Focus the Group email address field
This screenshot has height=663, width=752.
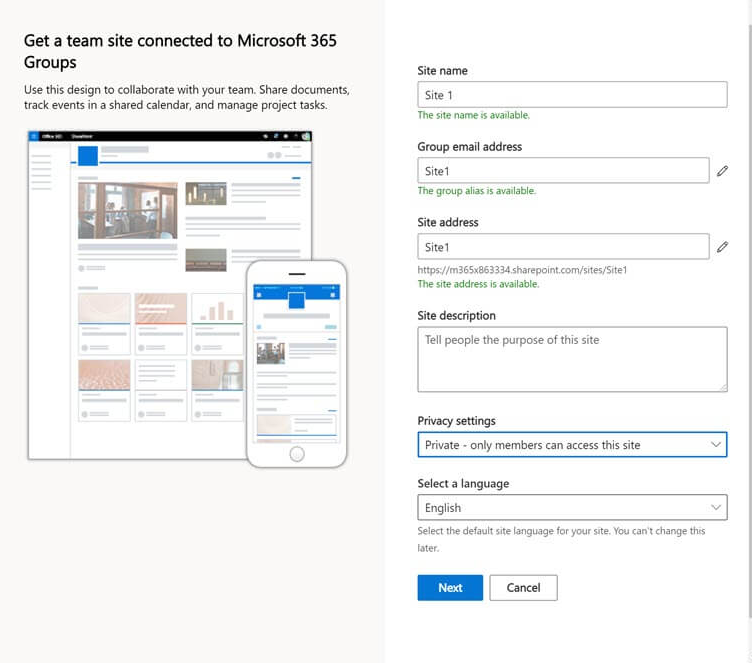pos(563,171)
